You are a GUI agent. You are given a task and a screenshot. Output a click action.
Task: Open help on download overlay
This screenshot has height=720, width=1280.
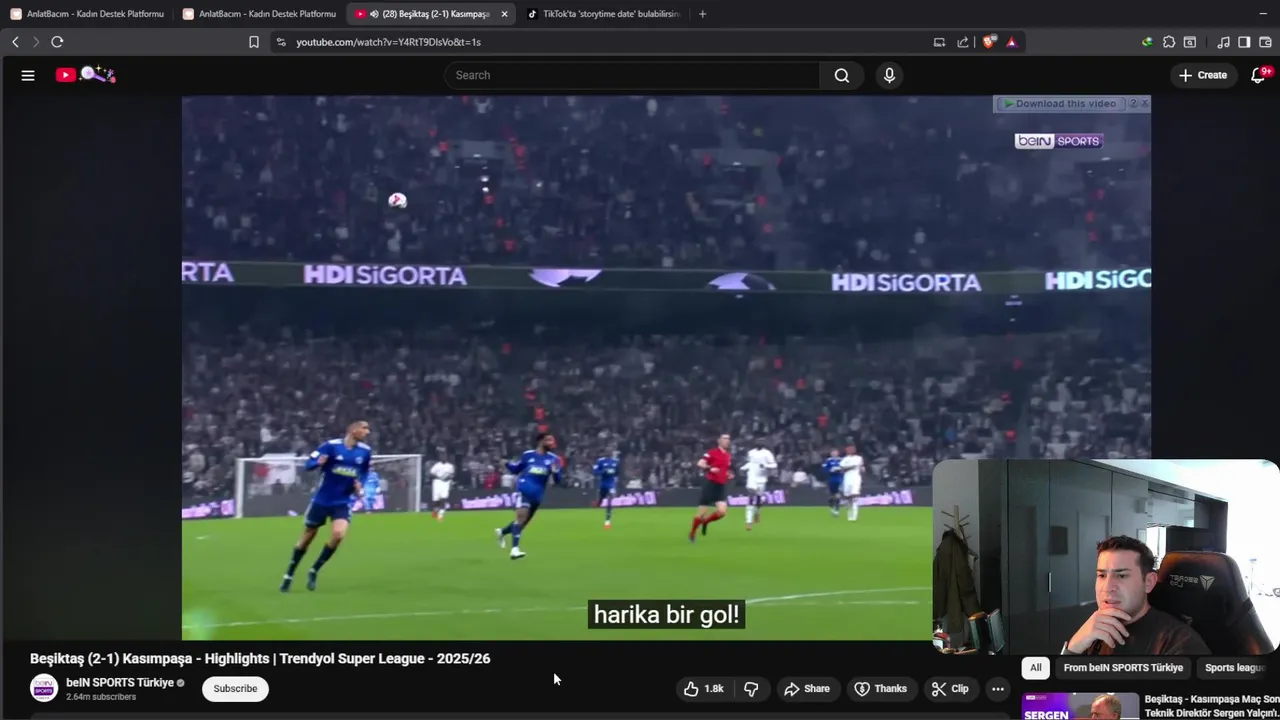1133,104
